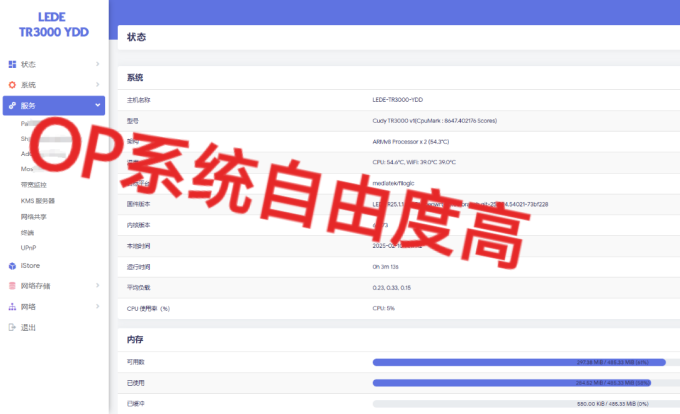The width and height of the screenshot is (680, 414).
Task: Click the 内存 section heading
Action: point(135,339)
